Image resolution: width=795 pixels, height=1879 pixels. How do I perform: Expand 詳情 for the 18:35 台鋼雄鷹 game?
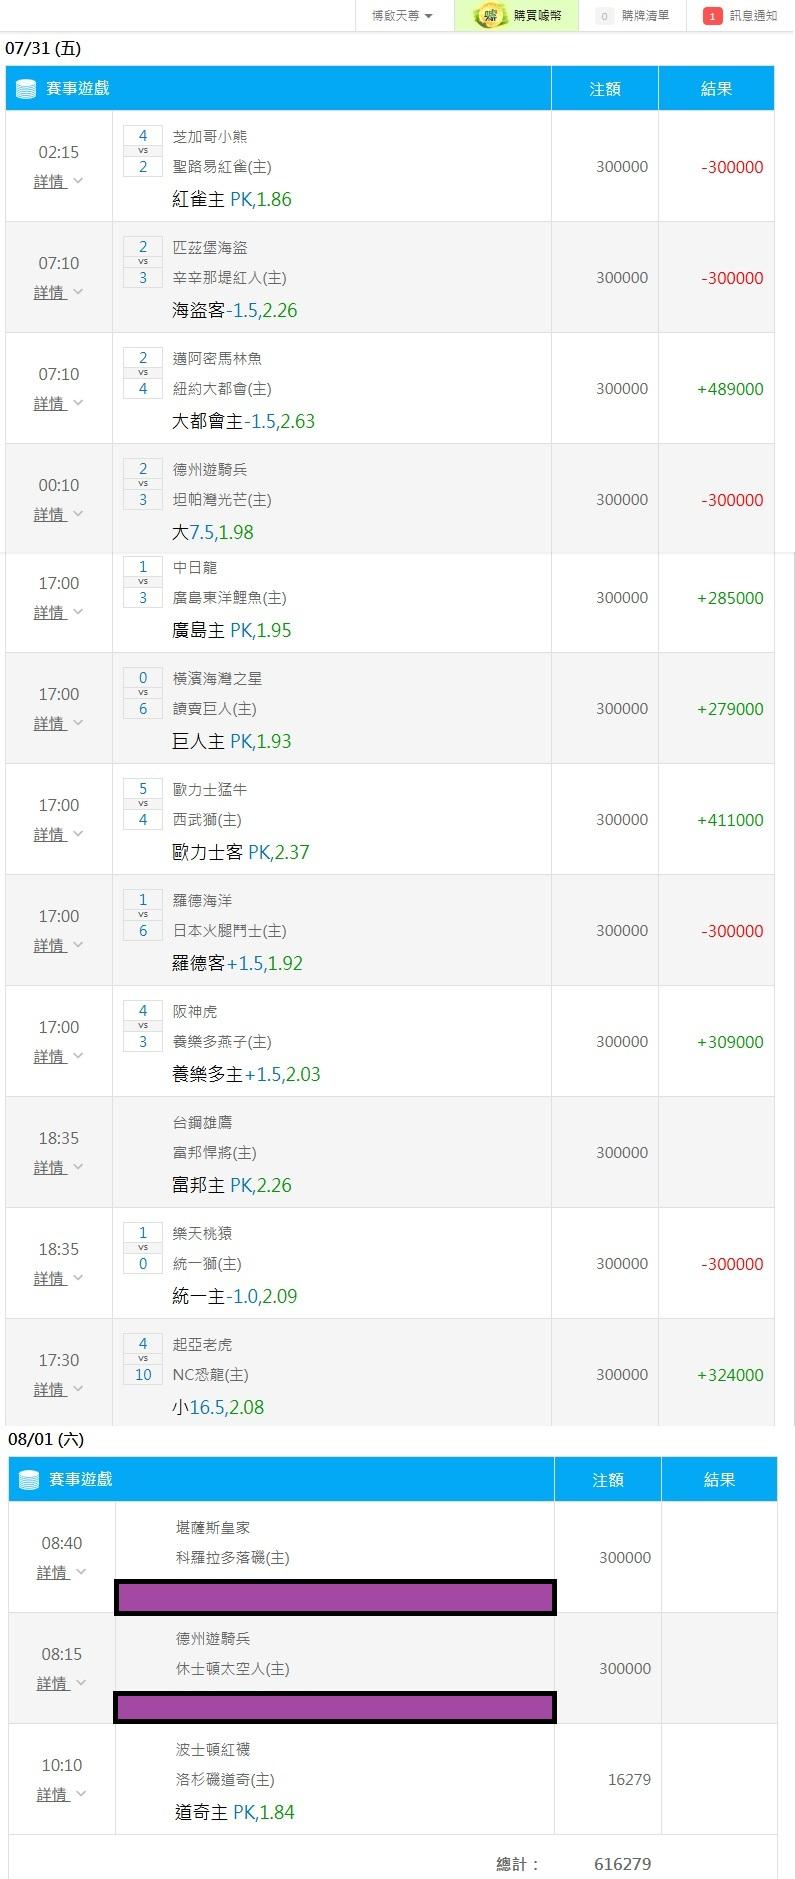click(59, 1167)
